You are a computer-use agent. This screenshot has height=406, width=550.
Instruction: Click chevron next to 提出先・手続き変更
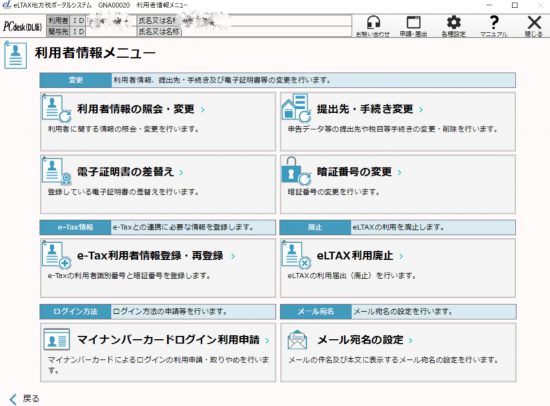coord(421,109)
